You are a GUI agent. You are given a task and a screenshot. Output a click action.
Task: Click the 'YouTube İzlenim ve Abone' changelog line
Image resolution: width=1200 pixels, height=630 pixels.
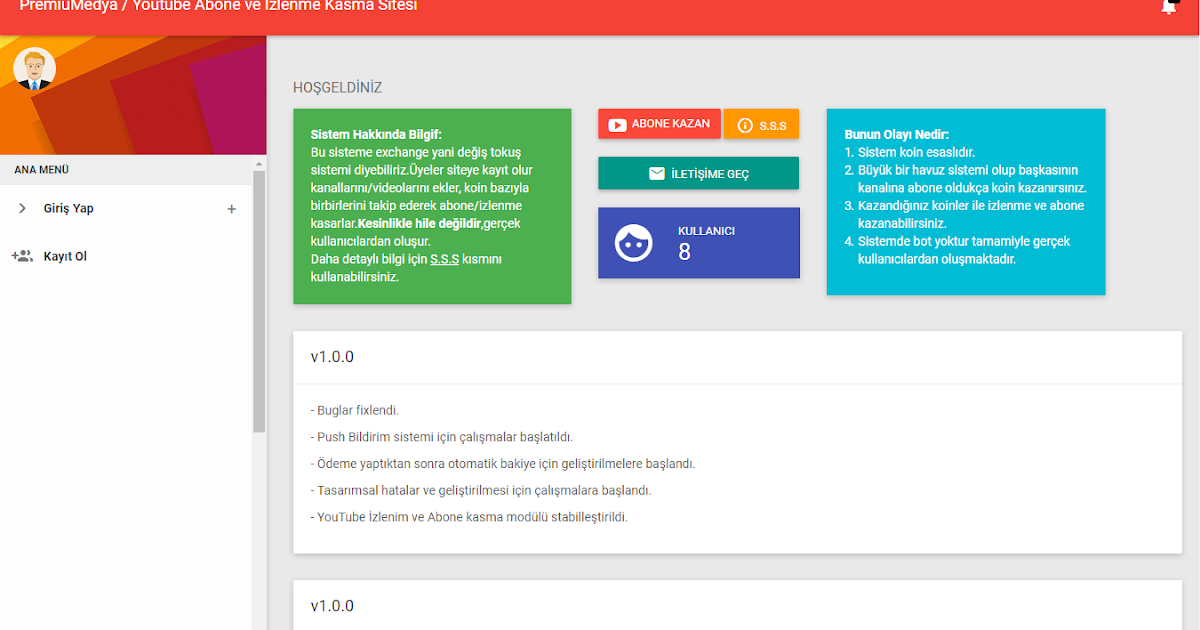[469, 518]
